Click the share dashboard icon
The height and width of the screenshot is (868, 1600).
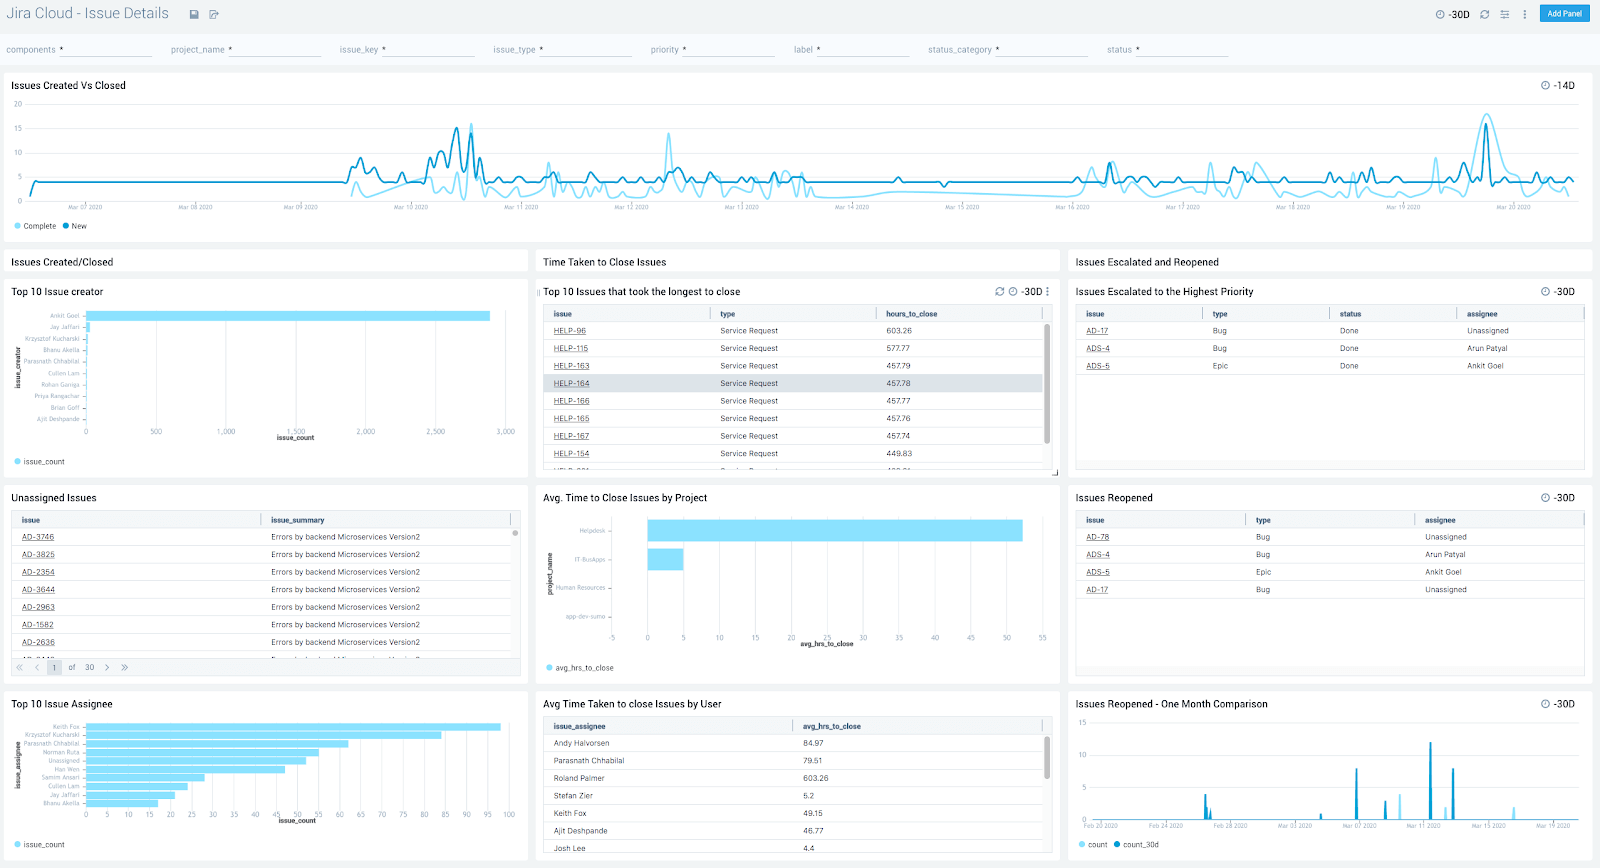coord(214,14)
